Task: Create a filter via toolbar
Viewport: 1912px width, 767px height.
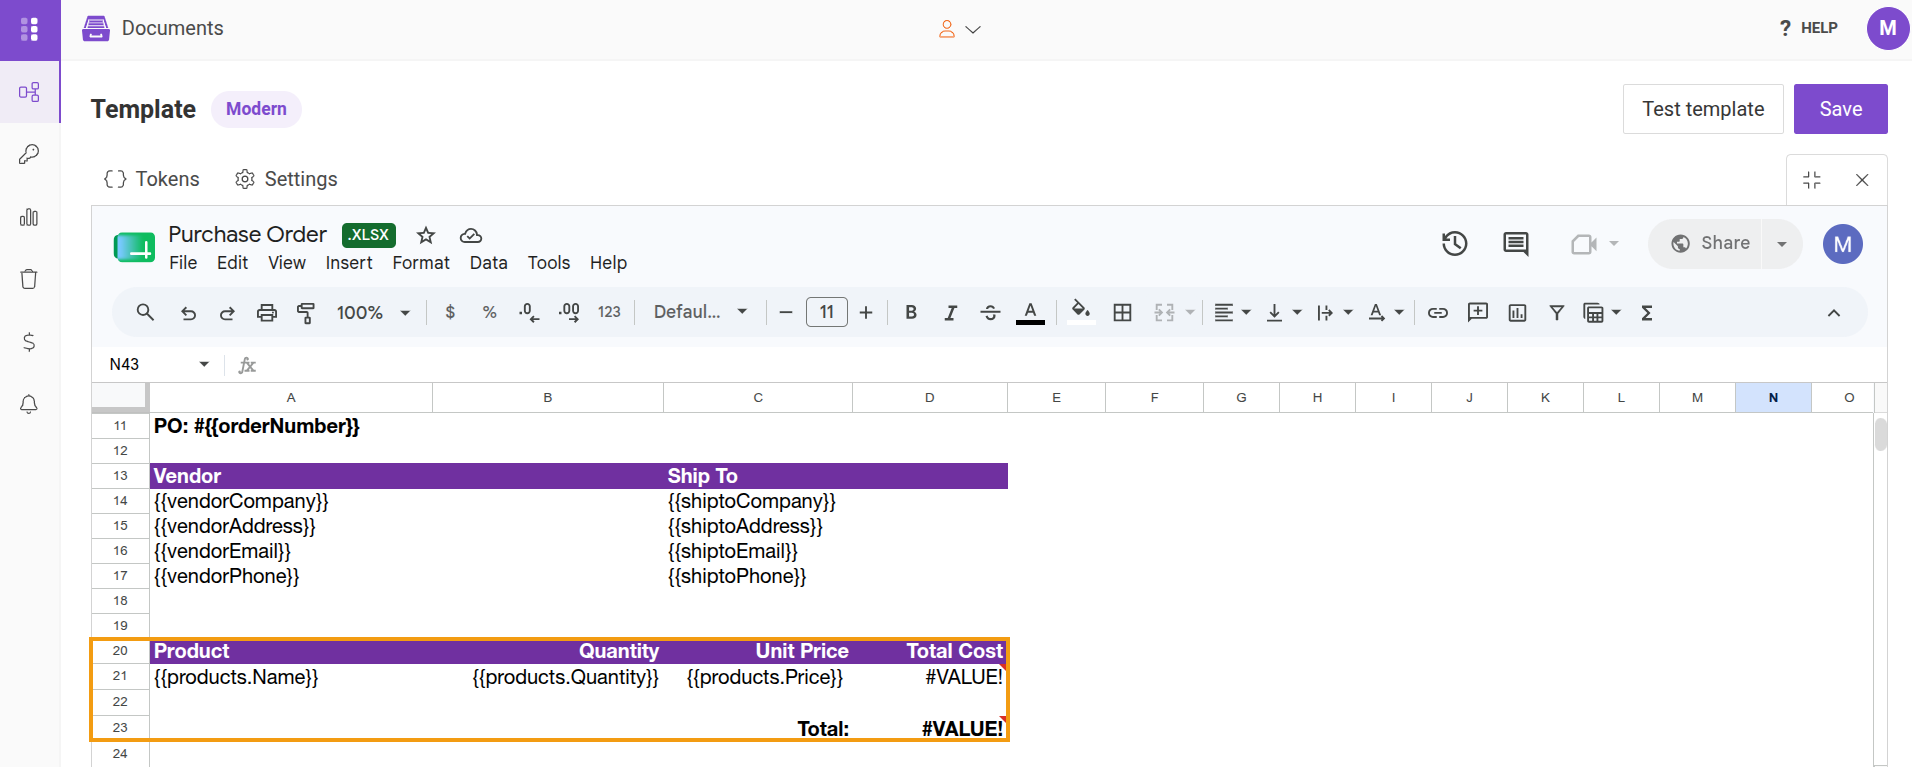Action: [x=1556, y=313]
